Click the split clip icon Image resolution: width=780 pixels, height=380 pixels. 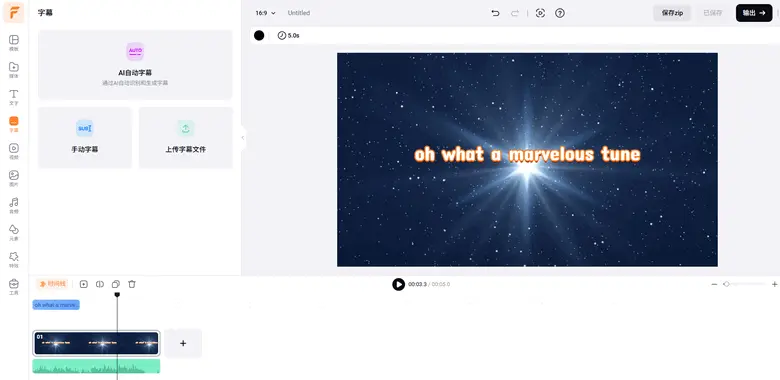[99, 284]
